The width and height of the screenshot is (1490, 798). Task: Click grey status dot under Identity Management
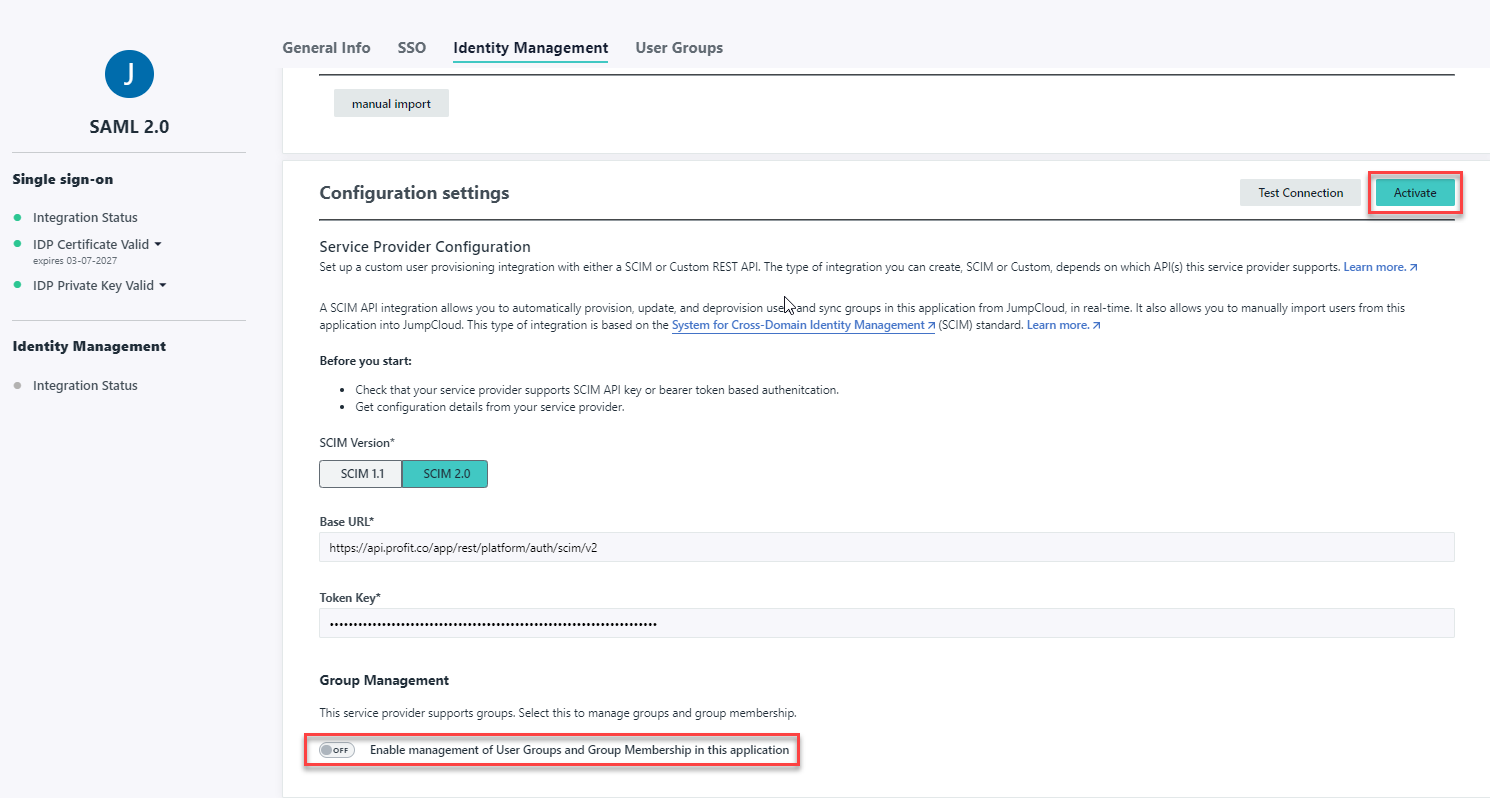tap(18, 386)
